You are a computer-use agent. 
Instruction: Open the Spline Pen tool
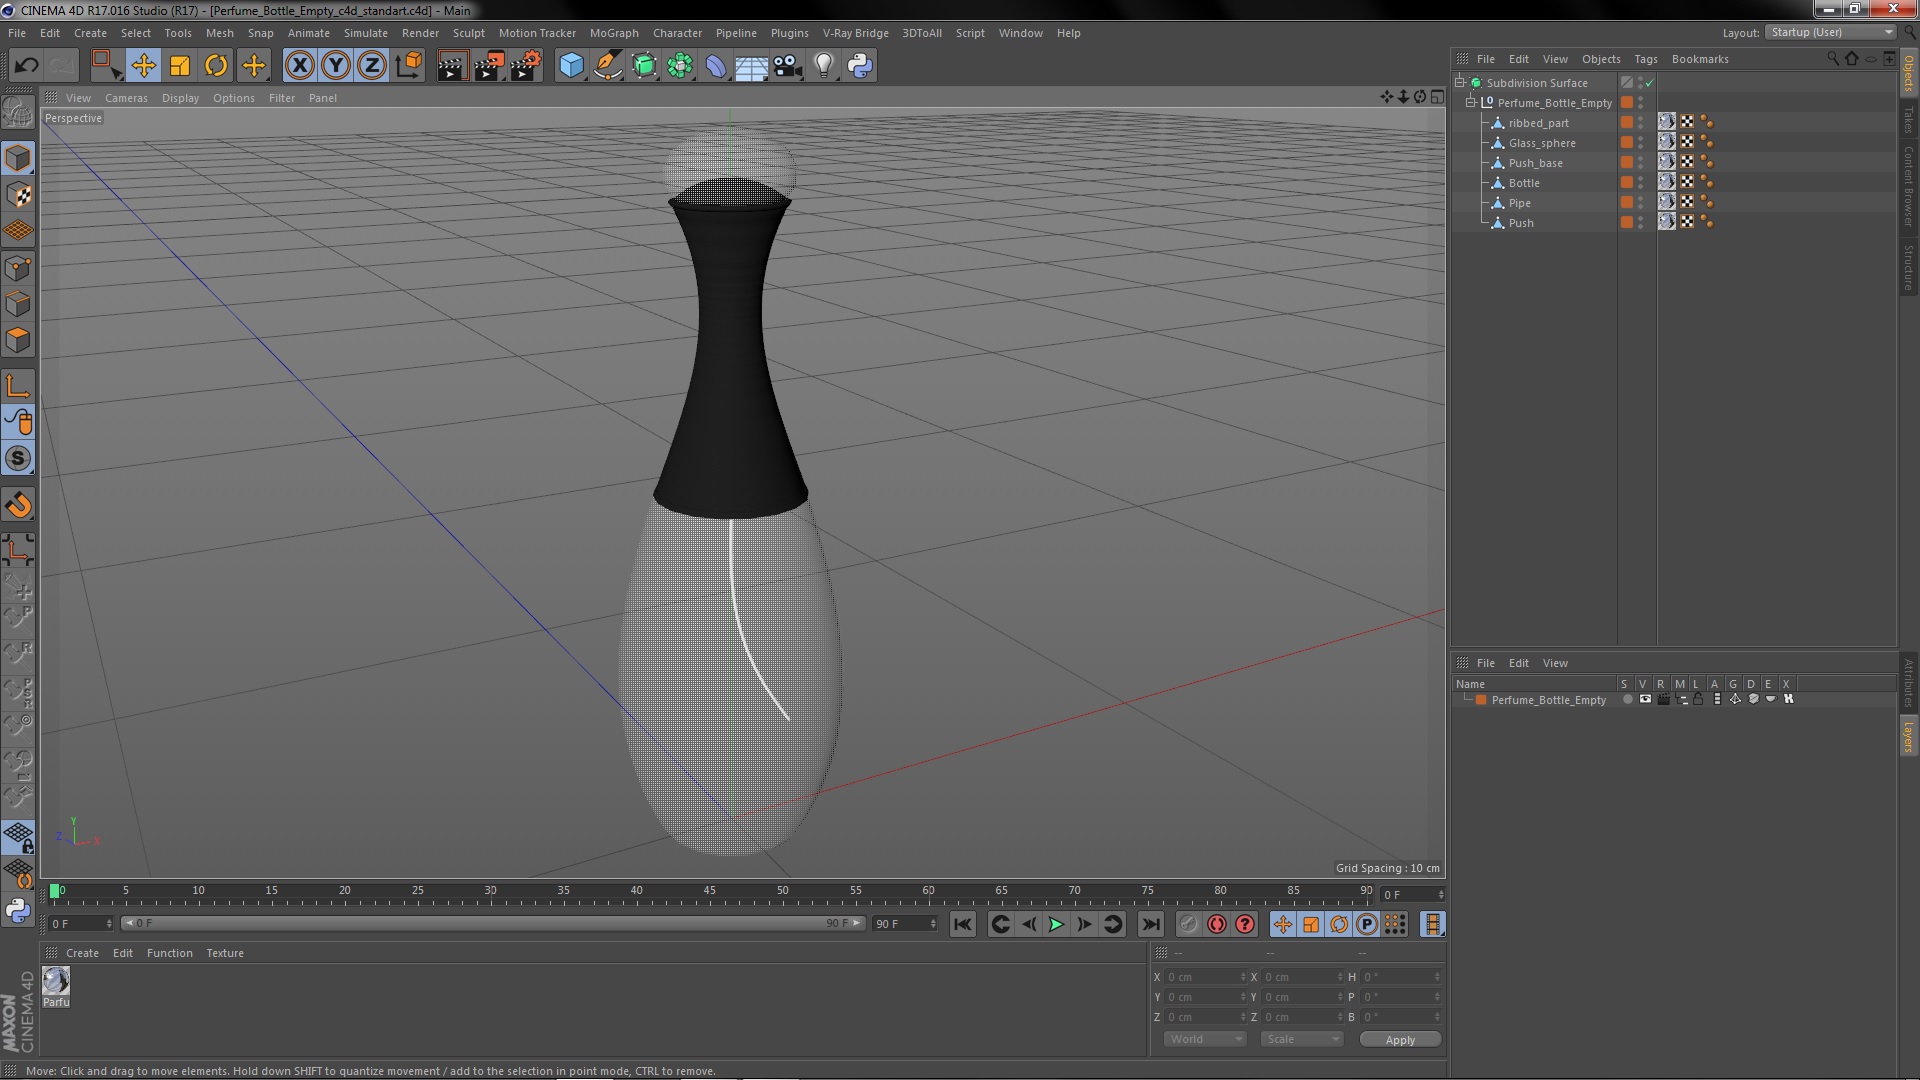[608, 66]
